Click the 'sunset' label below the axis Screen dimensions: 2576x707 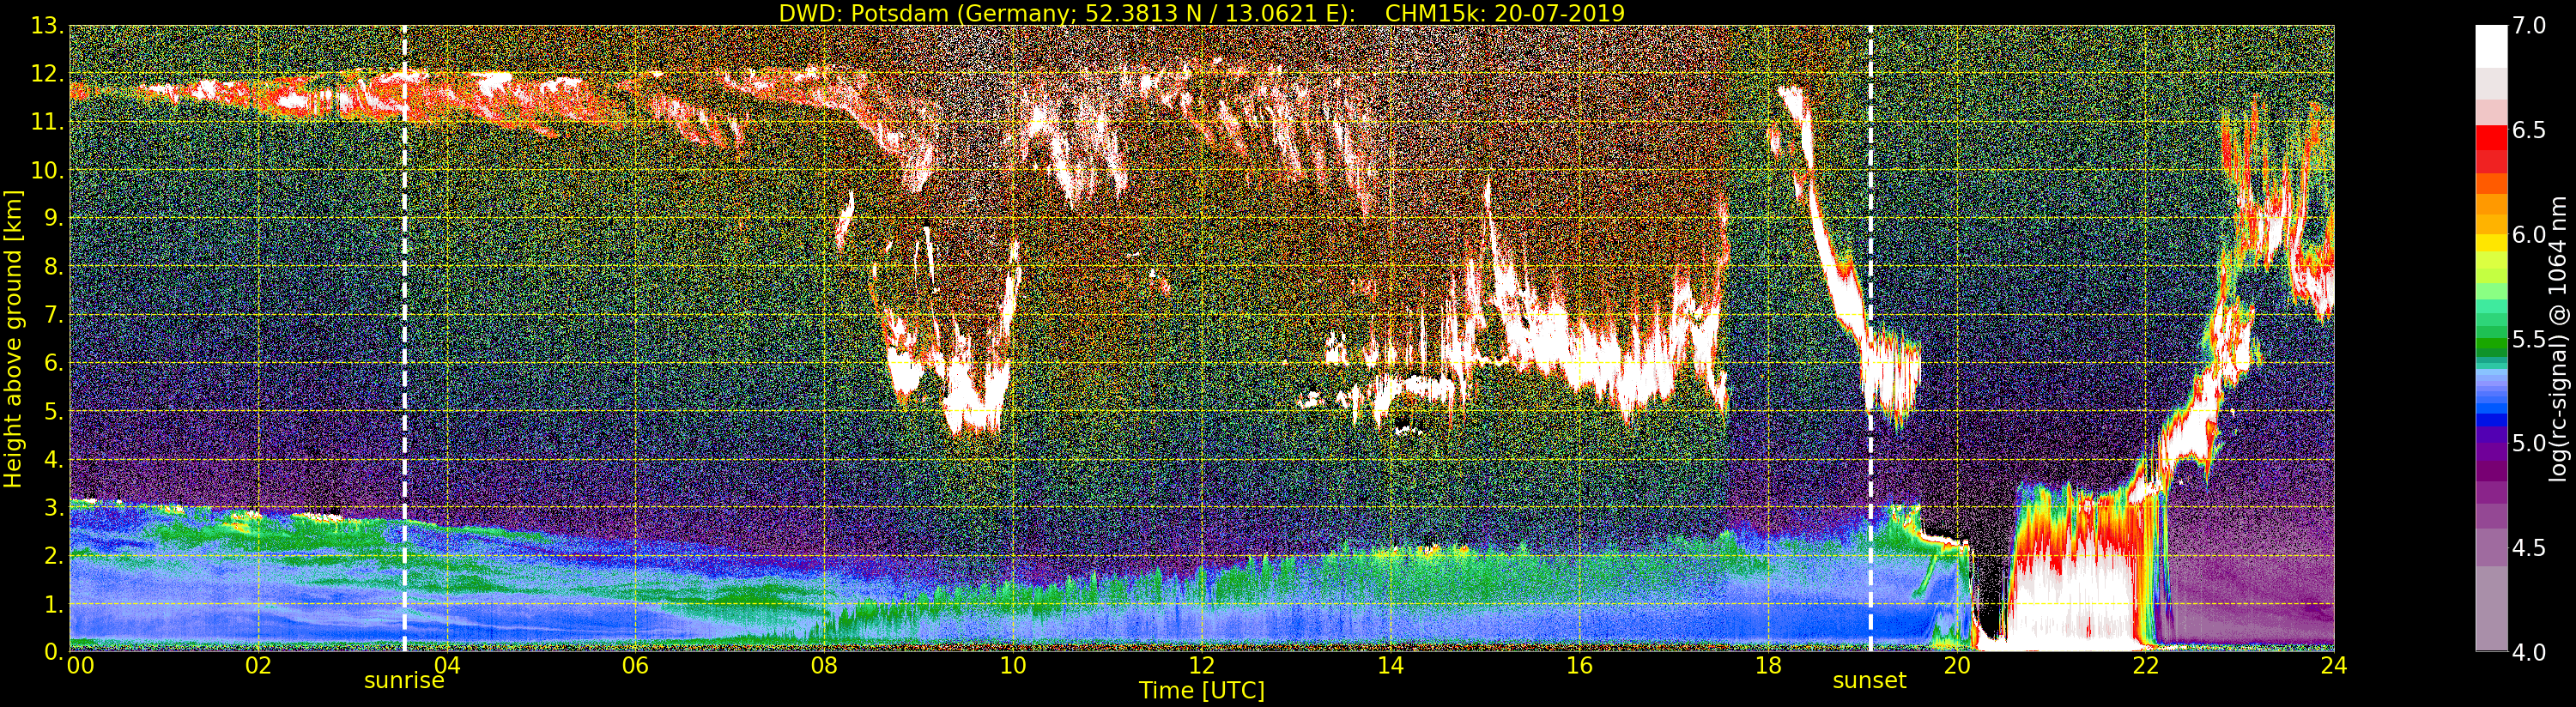[1869, 681]
